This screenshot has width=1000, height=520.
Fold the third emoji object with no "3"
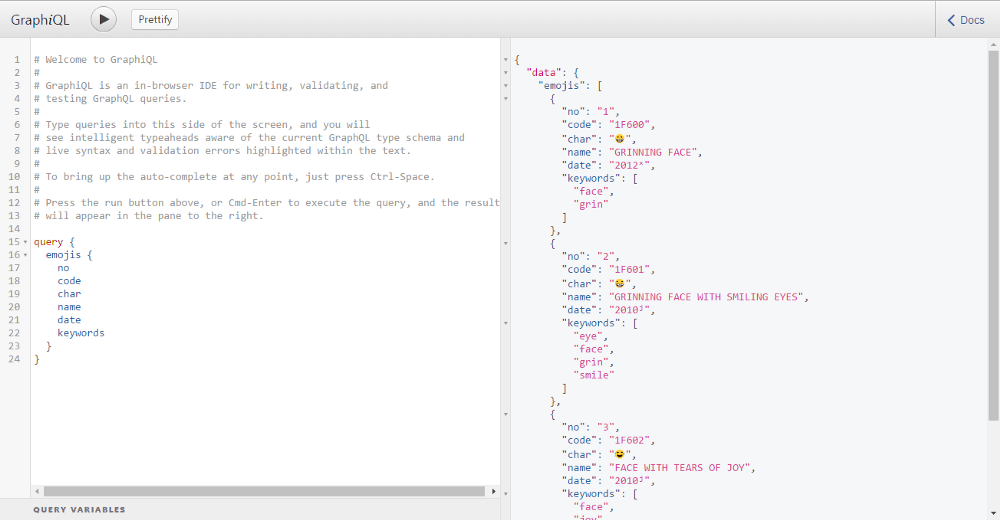pos(506,414)
